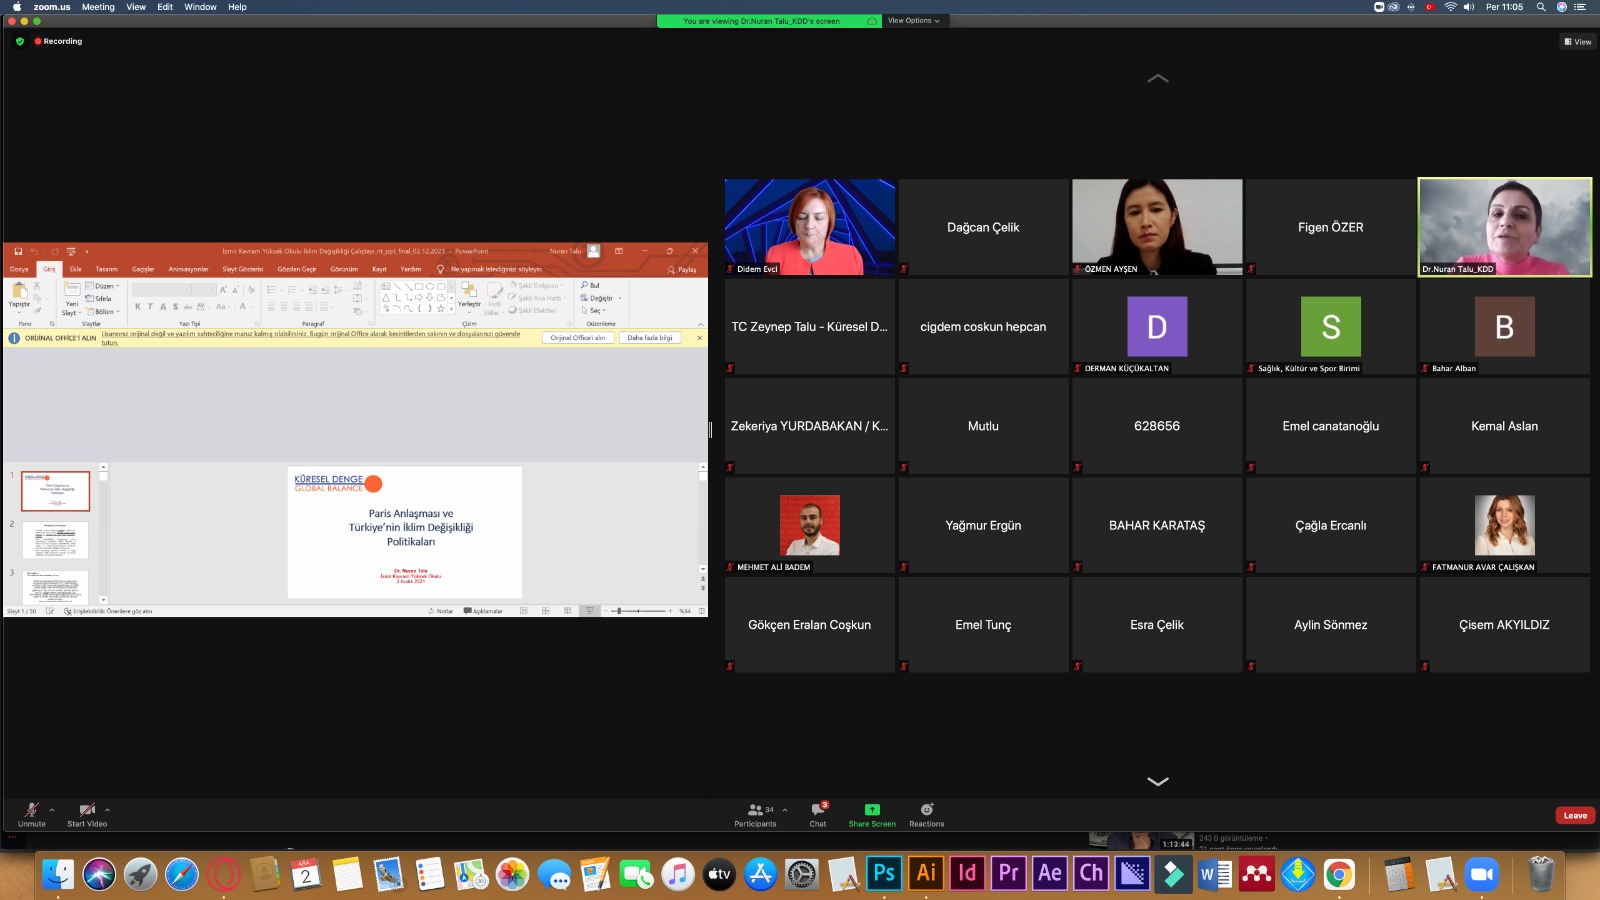
Task: Open Adobe Illustrator from the dock
Action: point(926,874)
